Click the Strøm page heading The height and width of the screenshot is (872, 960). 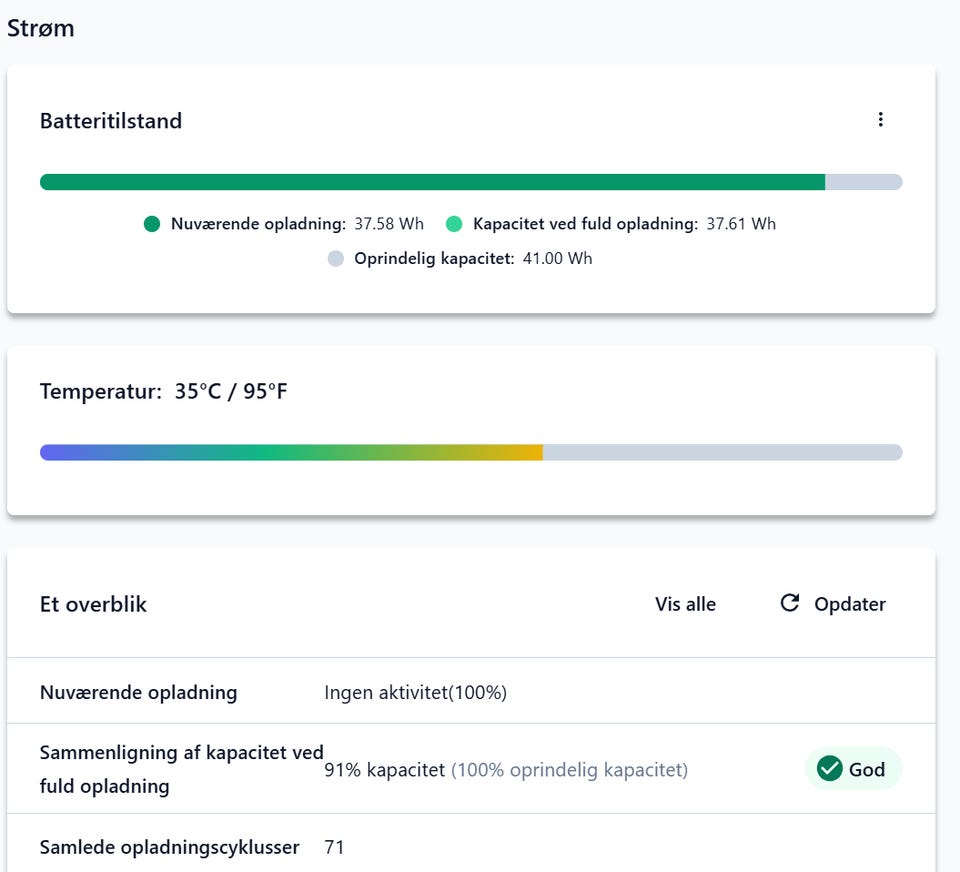(x=41, y=28)
